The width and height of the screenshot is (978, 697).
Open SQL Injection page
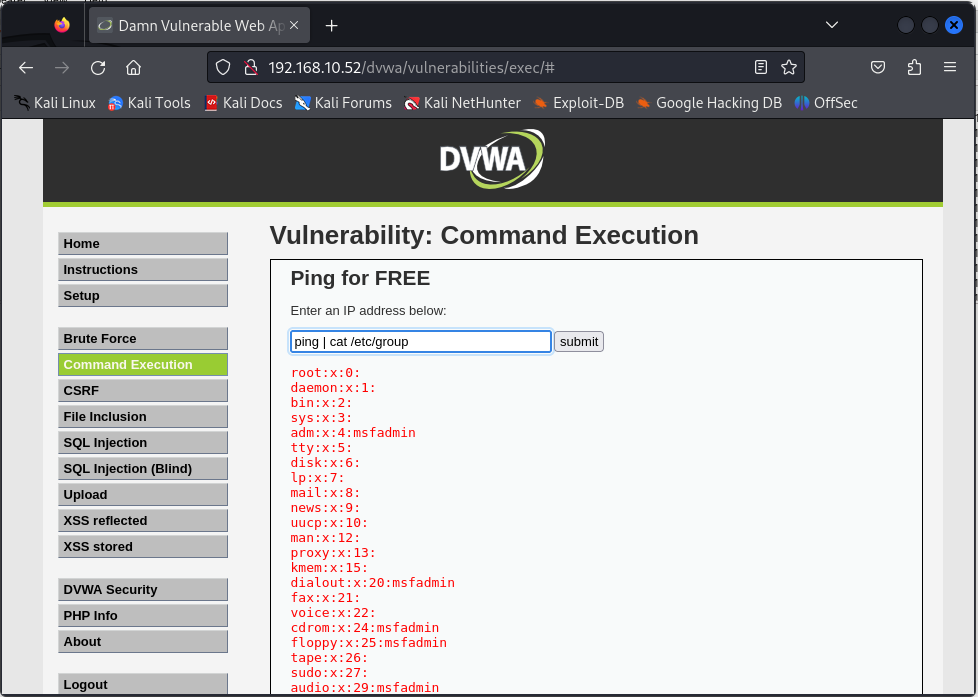[x=143, y=442]
